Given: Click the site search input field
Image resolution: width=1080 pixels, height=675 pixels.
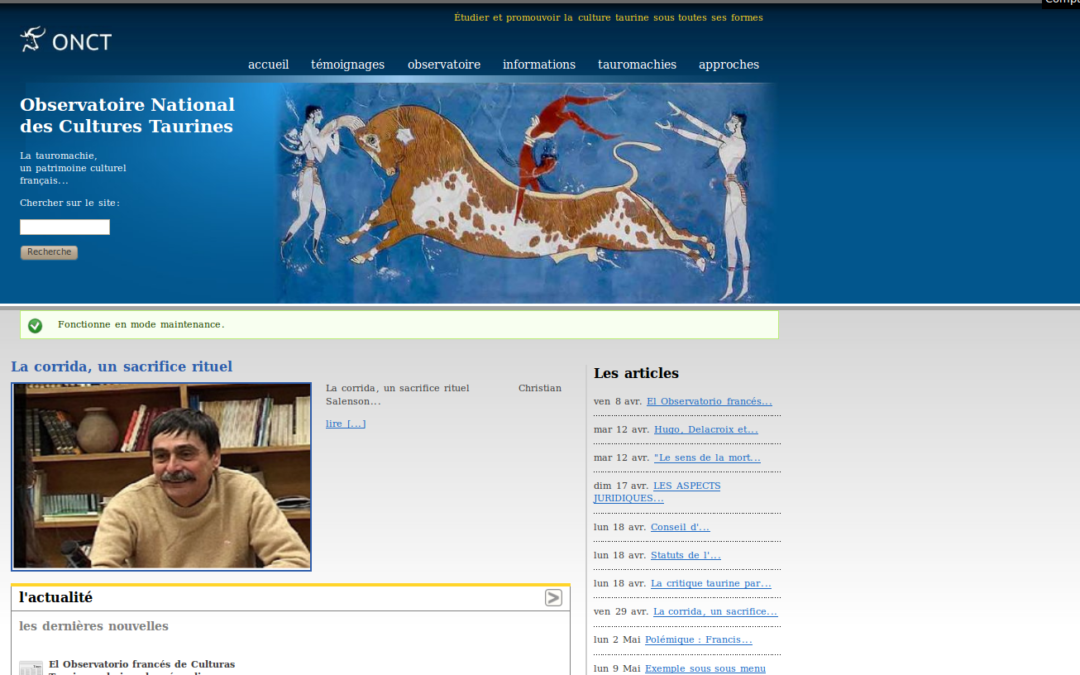Looking at the screenshot, I should 65,227.
